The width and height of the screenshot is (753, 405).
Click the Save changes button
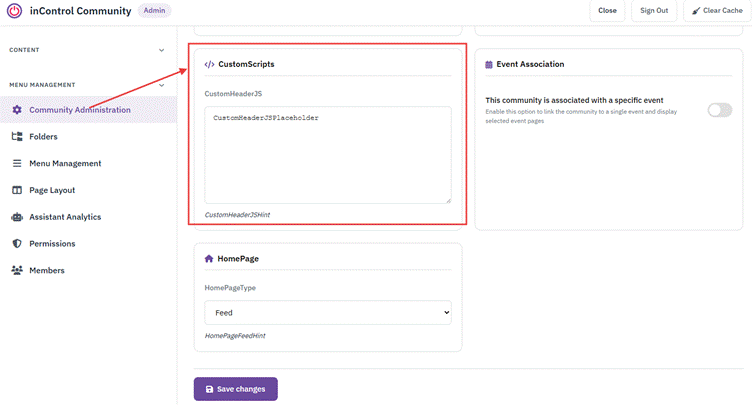236,389
